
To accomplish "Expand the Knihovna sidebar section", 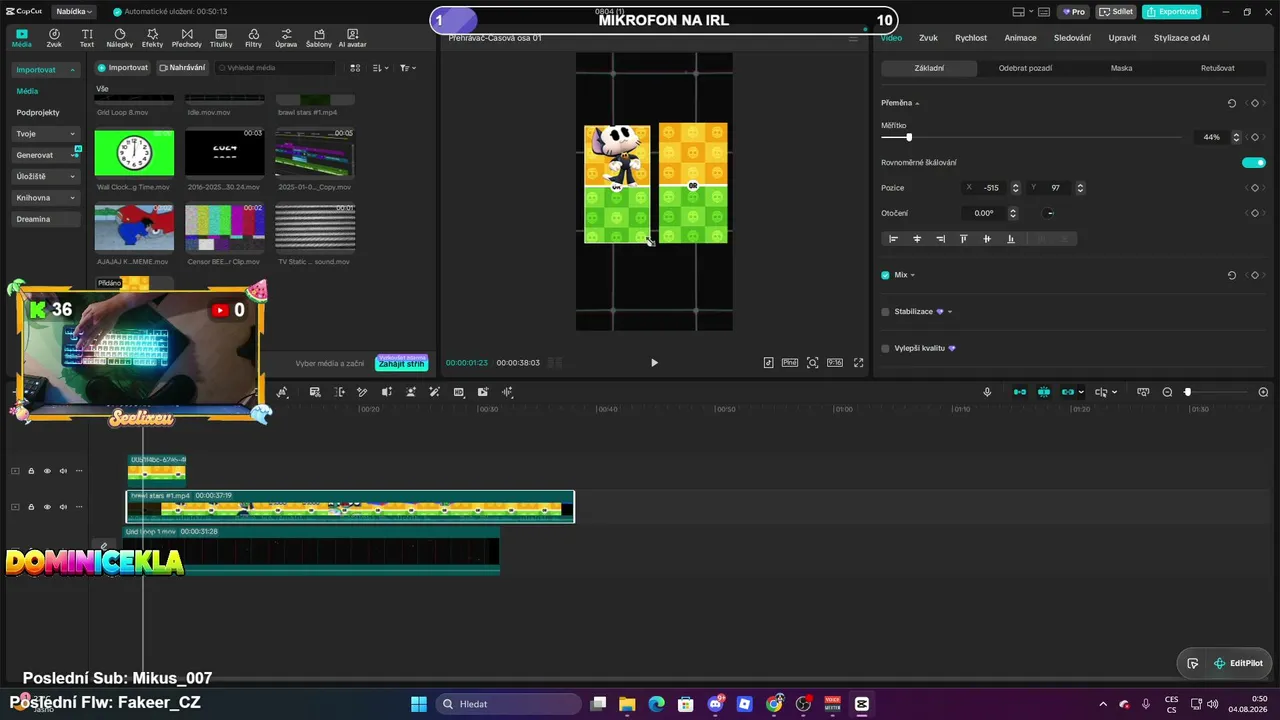I will [46, 198].
